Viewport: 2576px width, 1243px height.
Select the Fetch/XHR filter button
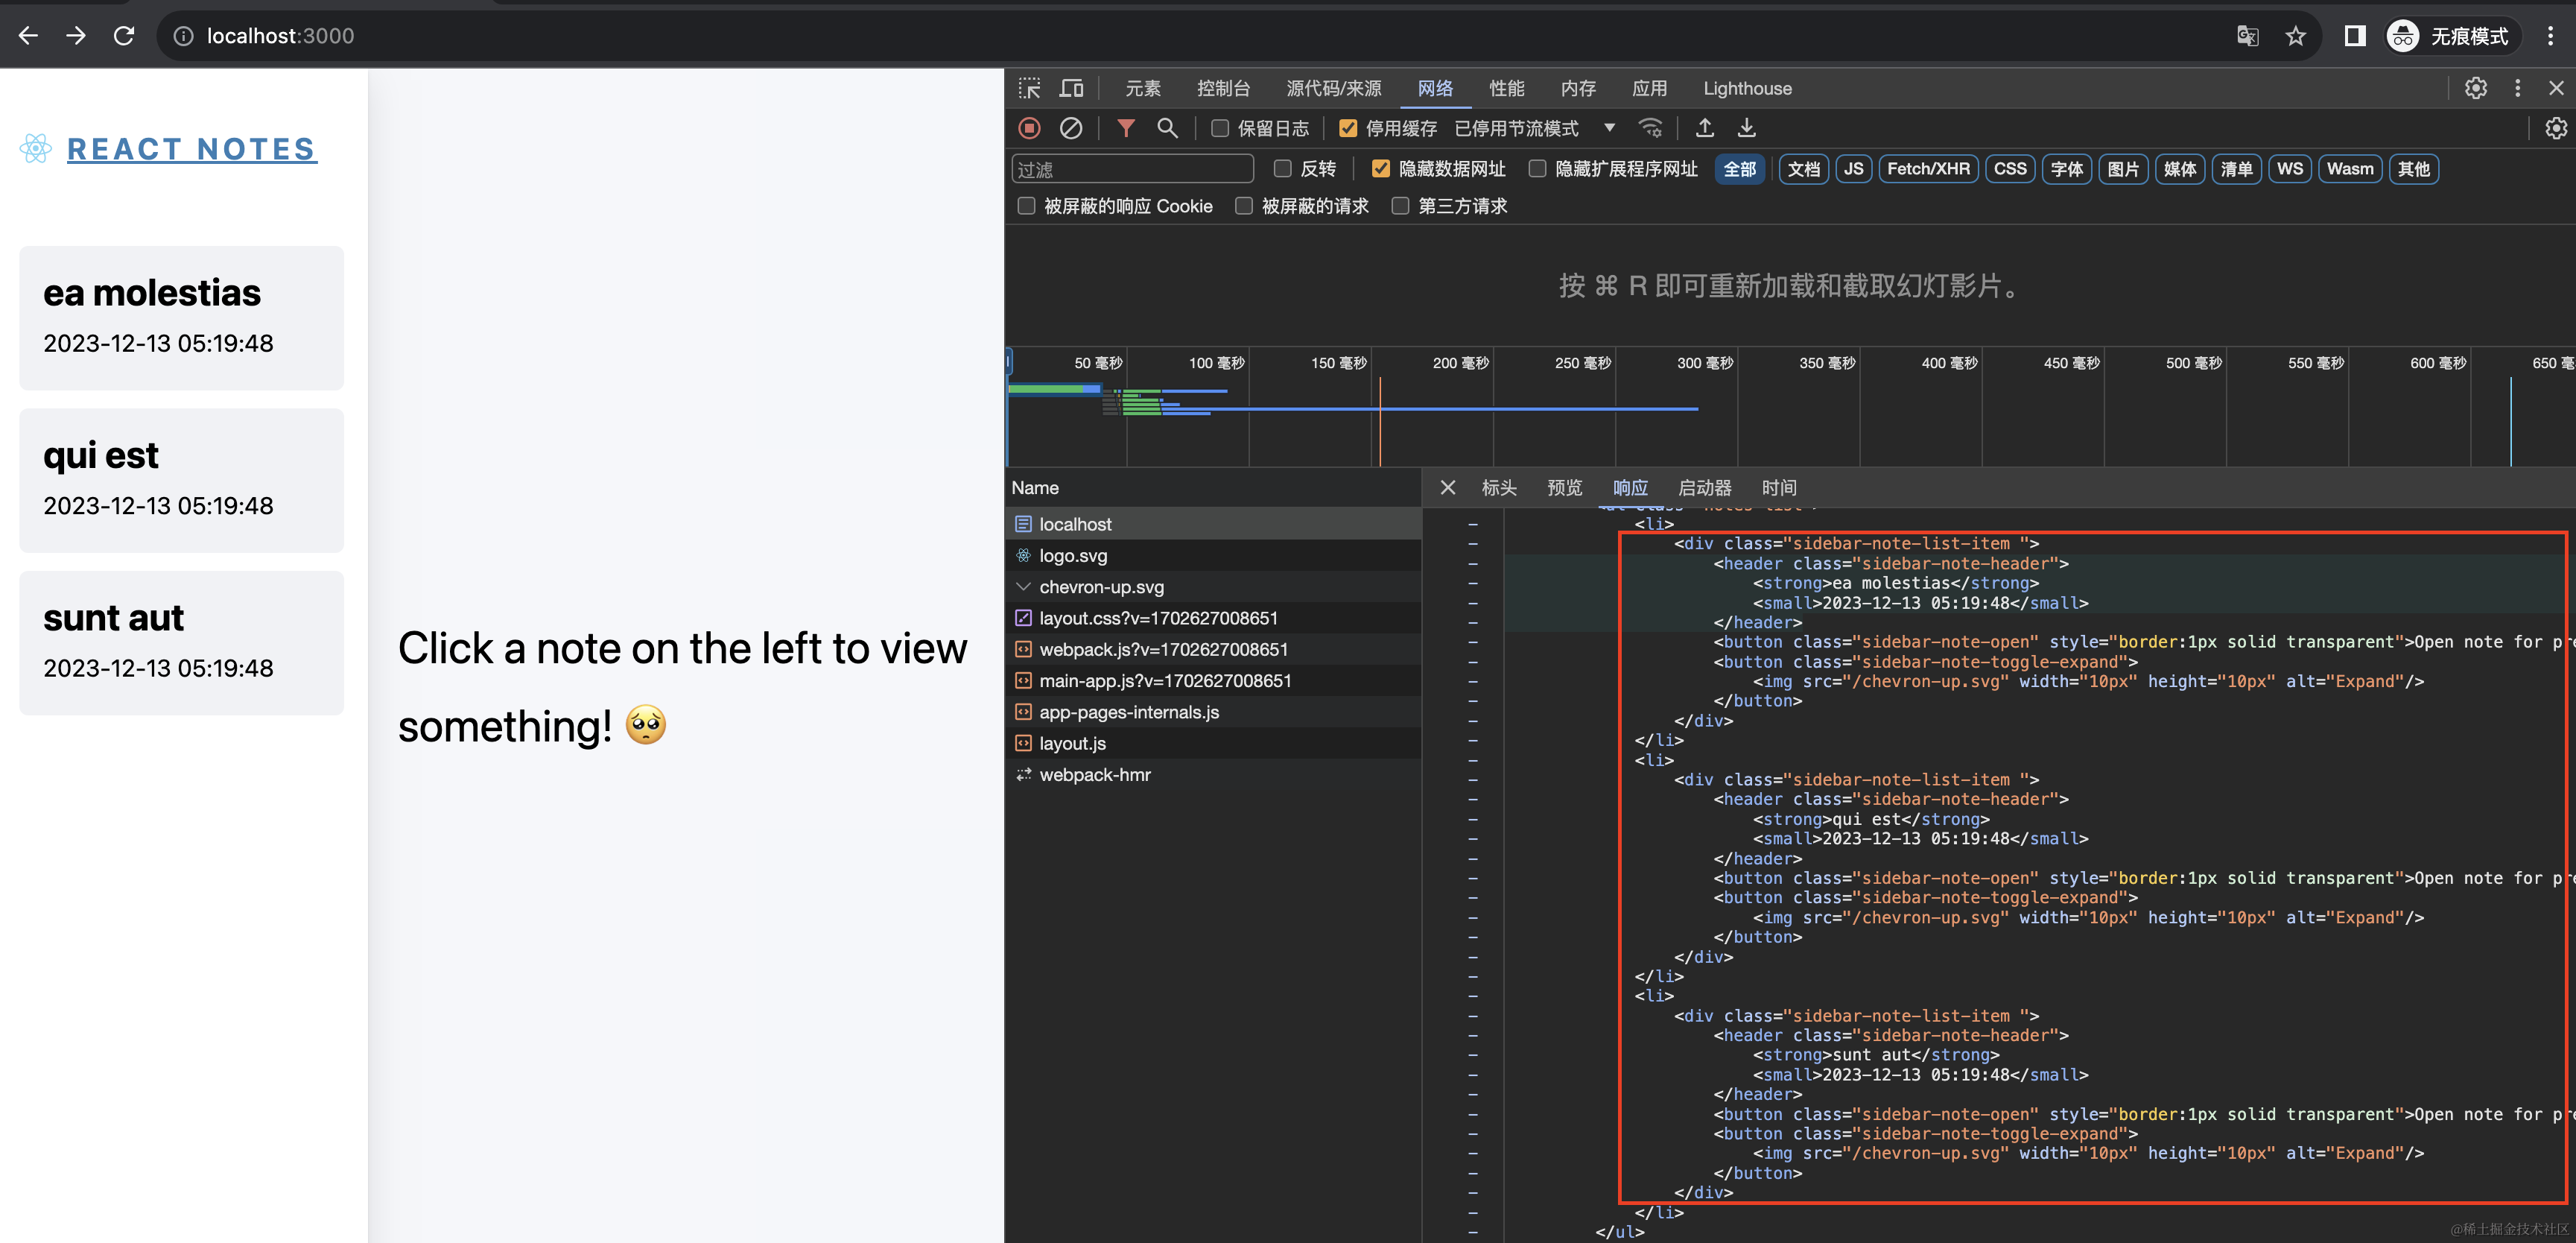1927,169
